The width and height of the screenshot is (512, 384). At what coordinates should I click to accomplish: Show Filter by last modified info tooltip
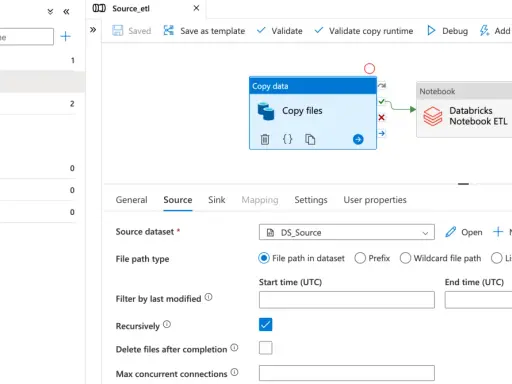(x=208, y=297)
